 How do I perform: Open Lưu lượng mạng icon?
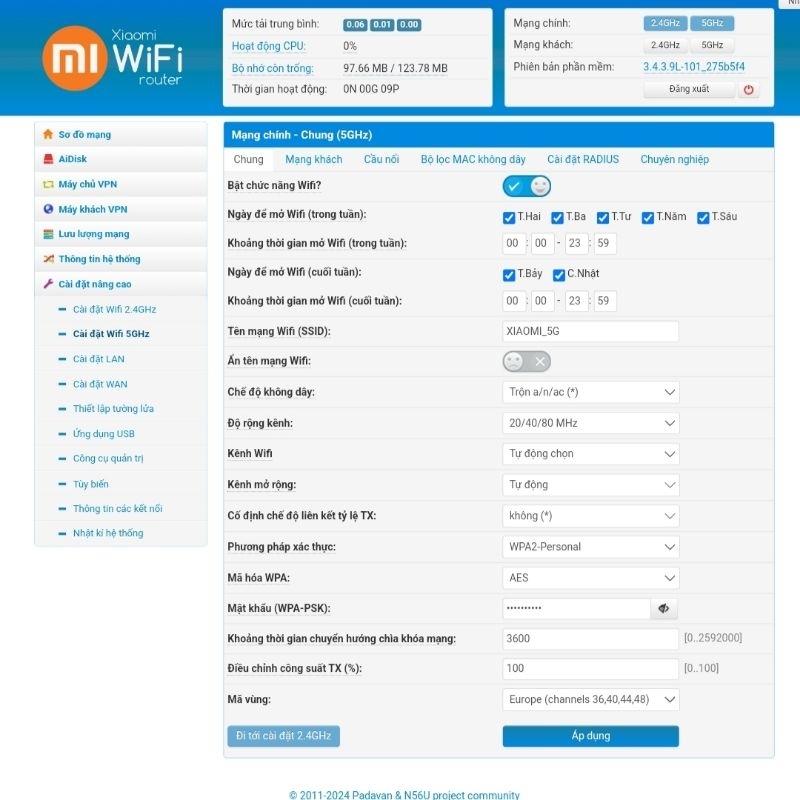47,234
